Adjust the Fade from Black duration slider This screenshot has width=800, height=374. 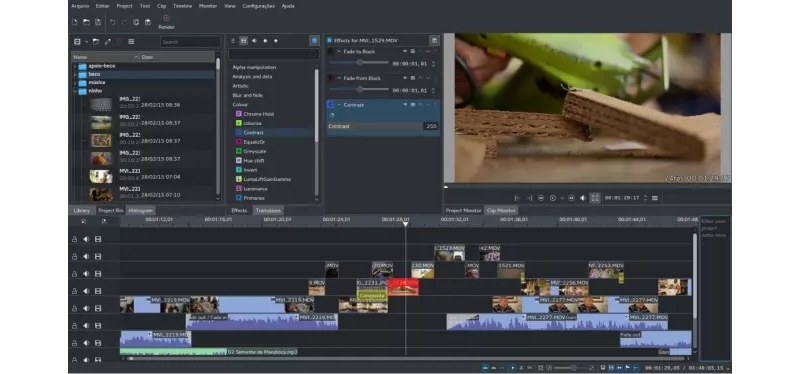click(359, 89)
